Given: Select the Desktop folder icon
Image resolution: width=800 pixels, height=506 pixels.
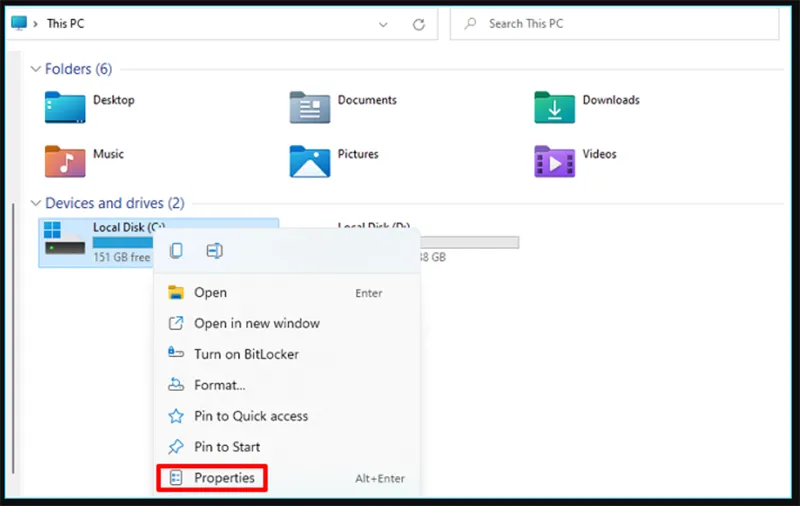Looking at the screenshot, I should [65, 107].
